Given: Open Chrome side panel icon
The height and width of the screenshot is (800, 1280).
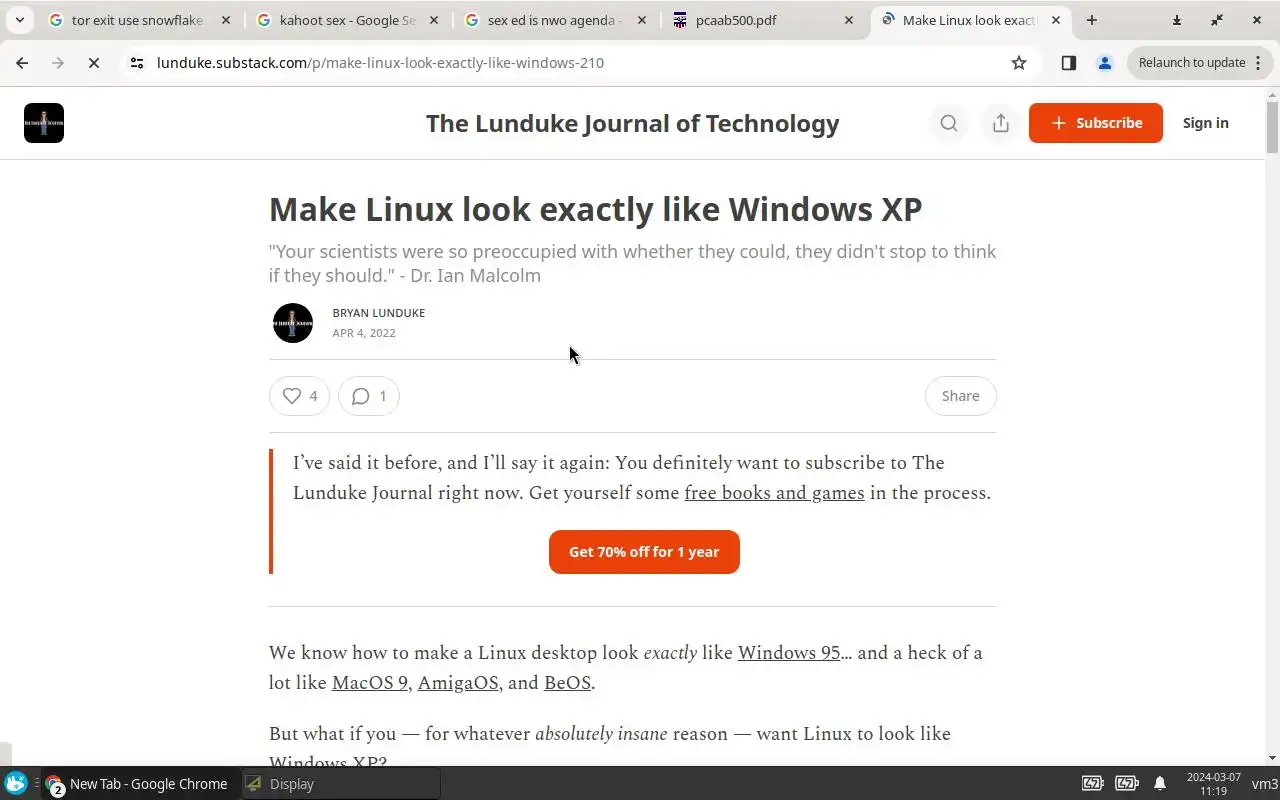Looking at the screenshot, I should click(1068, 63).
